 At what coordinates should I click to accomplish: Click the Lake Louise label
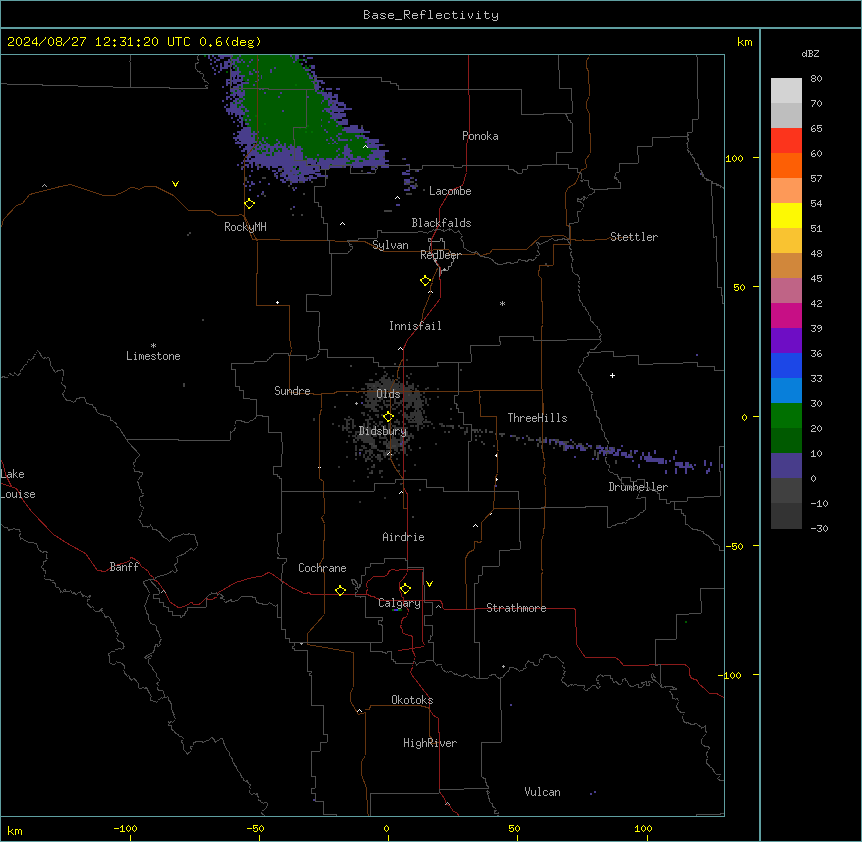(18, 484)
